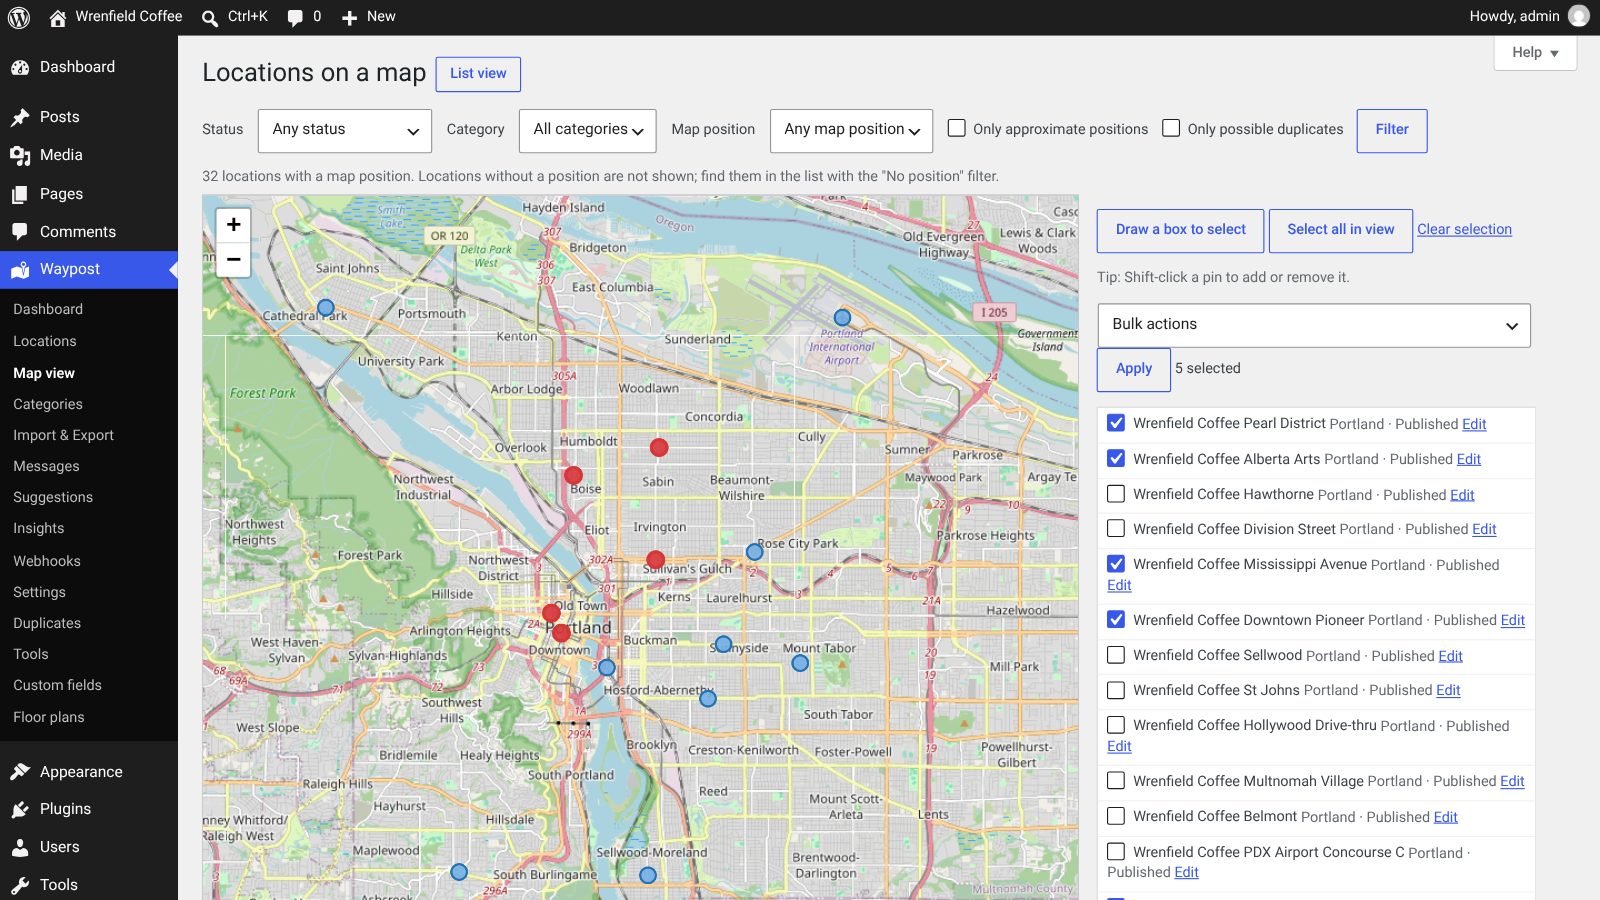This screenshot has width=1600, height=900.
Task: Uncheck Wrenfield Coffee Alberta Arts
Action: (x=1116, y=458)
